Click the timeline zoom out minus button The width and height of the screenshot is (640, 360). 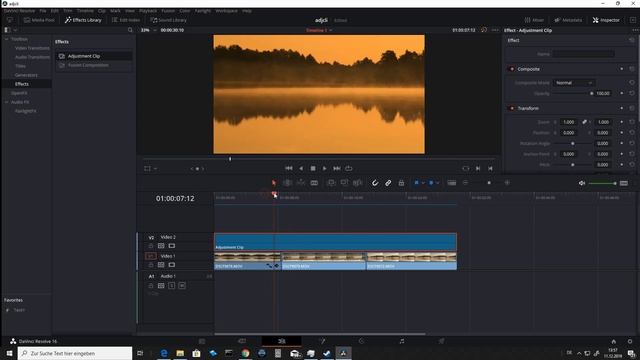click(465, 183)
